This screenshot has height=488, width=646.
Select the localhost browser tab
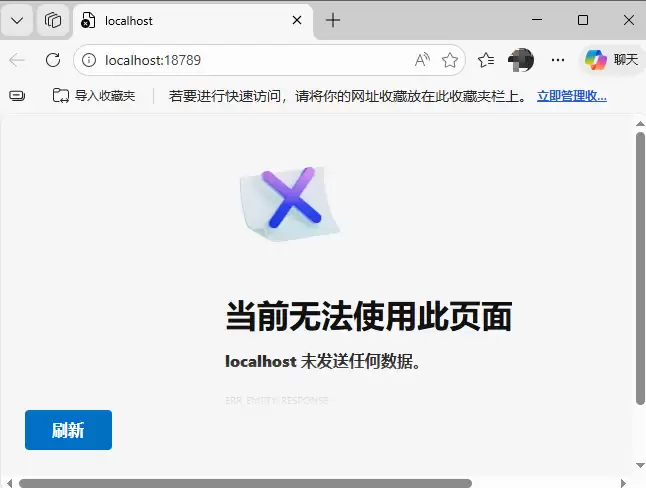point(193,21)
